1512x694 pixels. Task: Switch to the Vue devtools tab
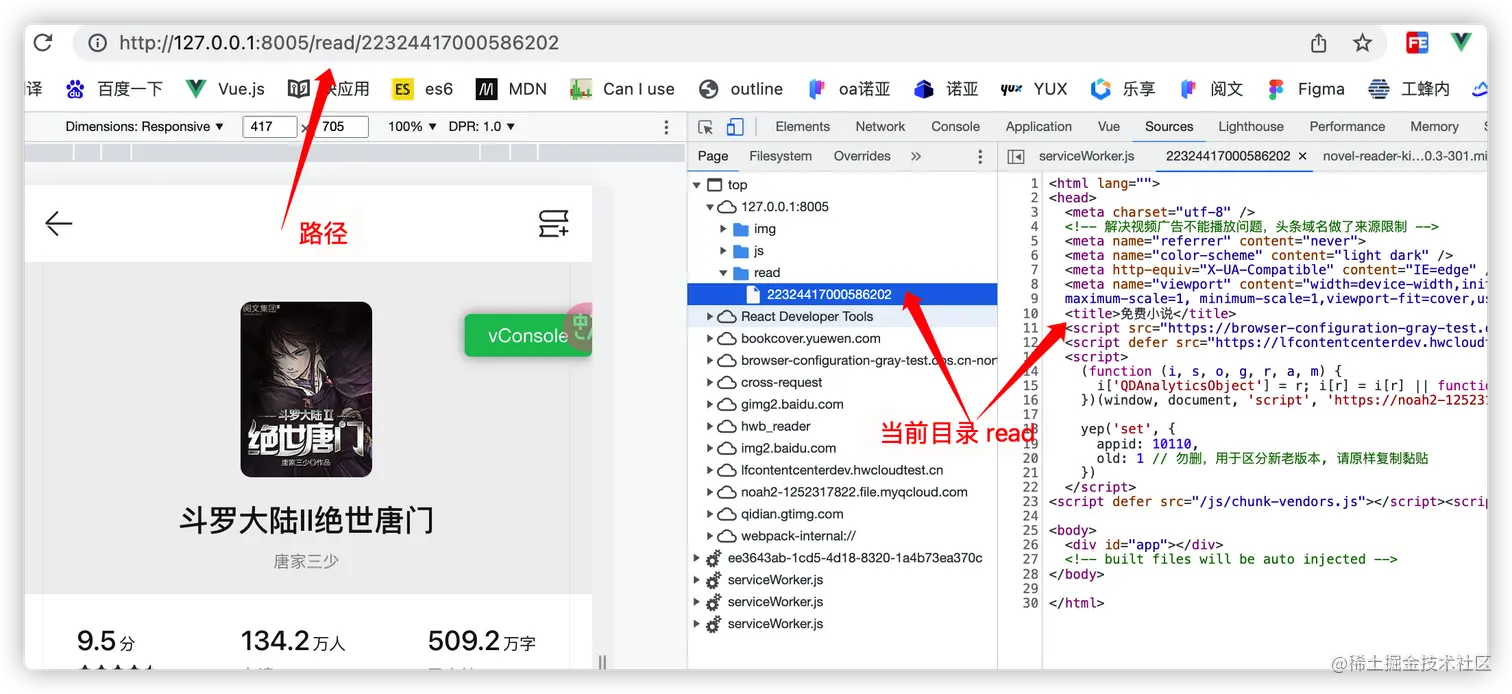(1108, 127)
